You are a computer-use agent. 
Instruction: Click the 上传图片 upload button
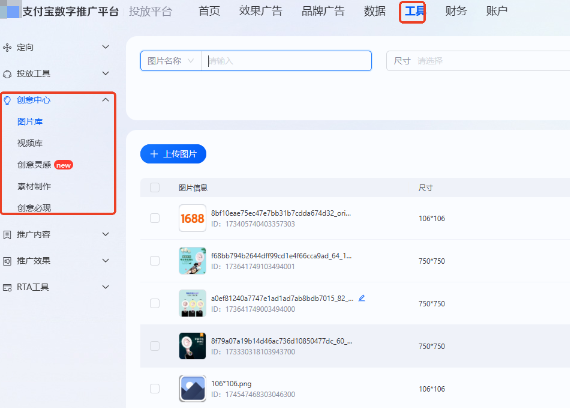[173, 154]
